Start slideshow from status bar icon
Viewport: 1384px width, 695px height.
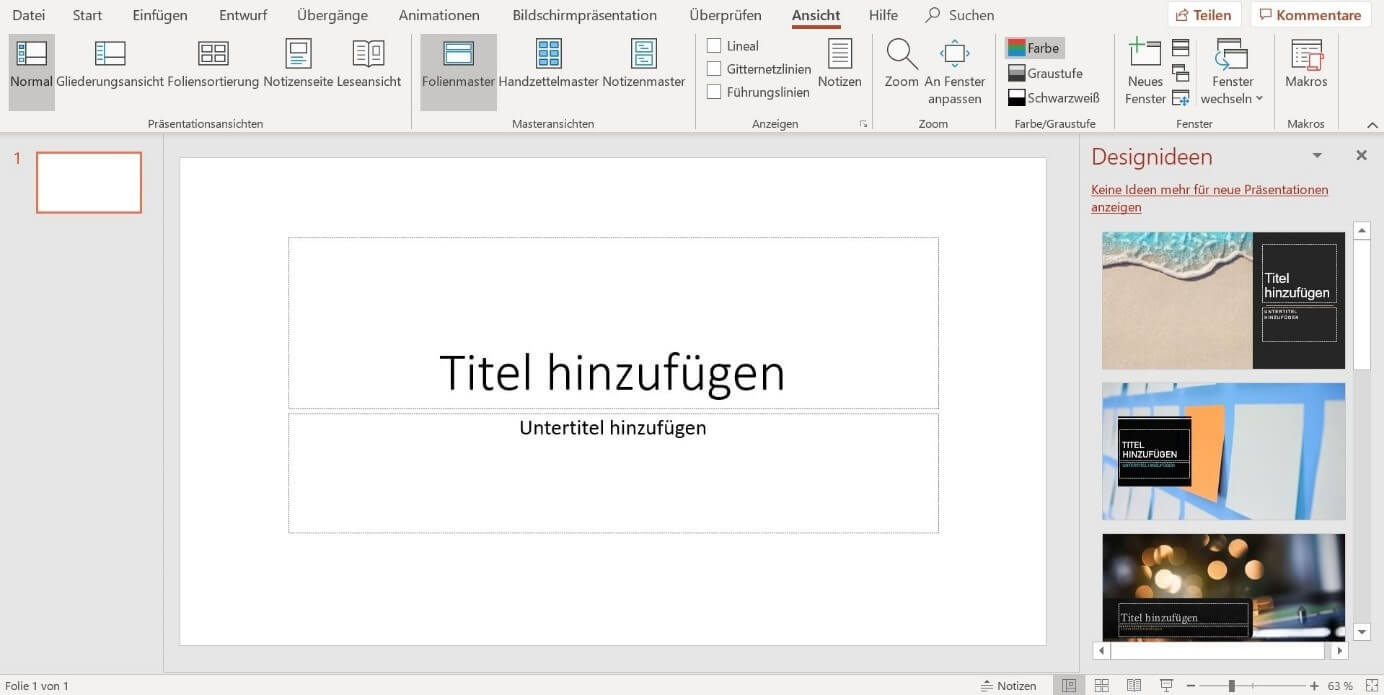1166,686
